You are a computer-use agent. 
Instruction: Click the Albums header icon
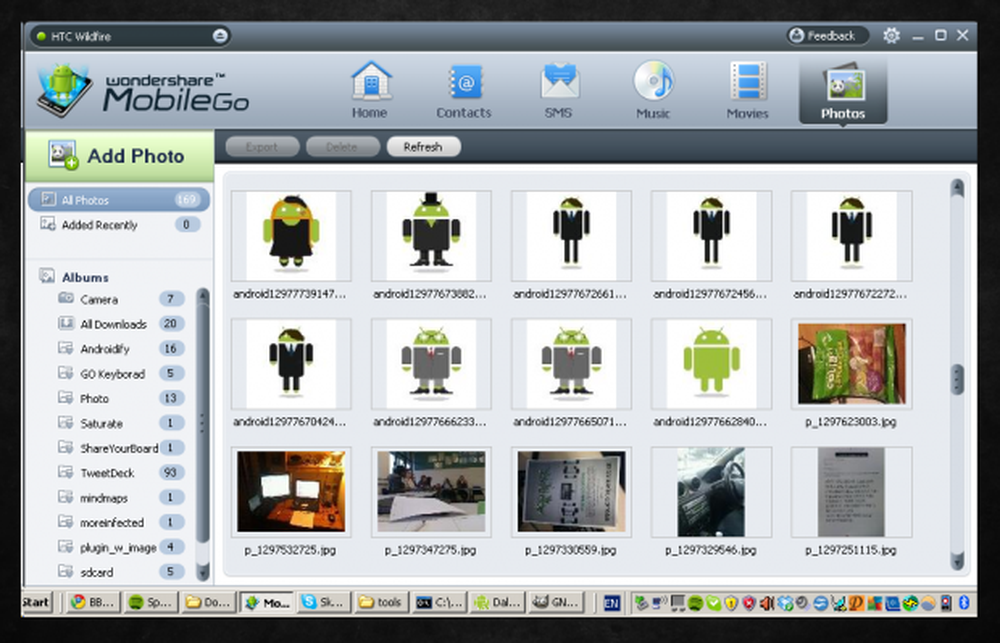47,276
